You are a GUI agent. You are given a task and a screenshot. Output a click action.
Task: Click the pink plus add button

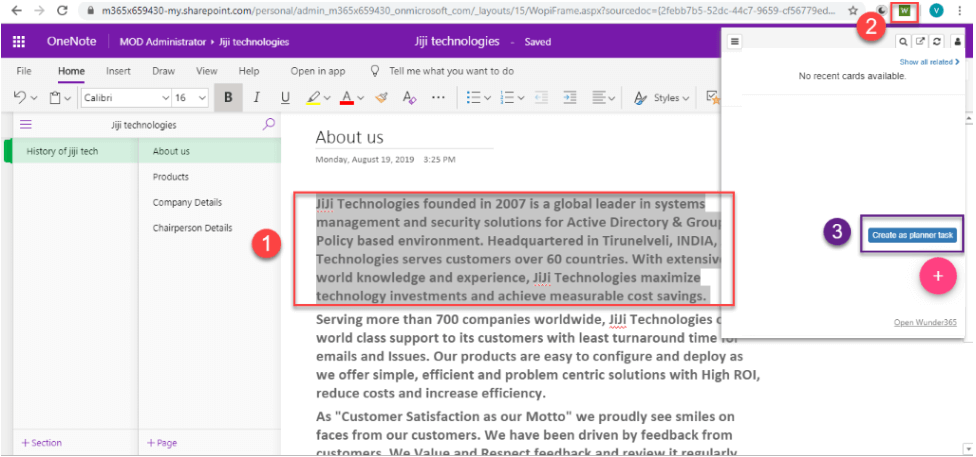pyautogui.click(x=937, y=275)
